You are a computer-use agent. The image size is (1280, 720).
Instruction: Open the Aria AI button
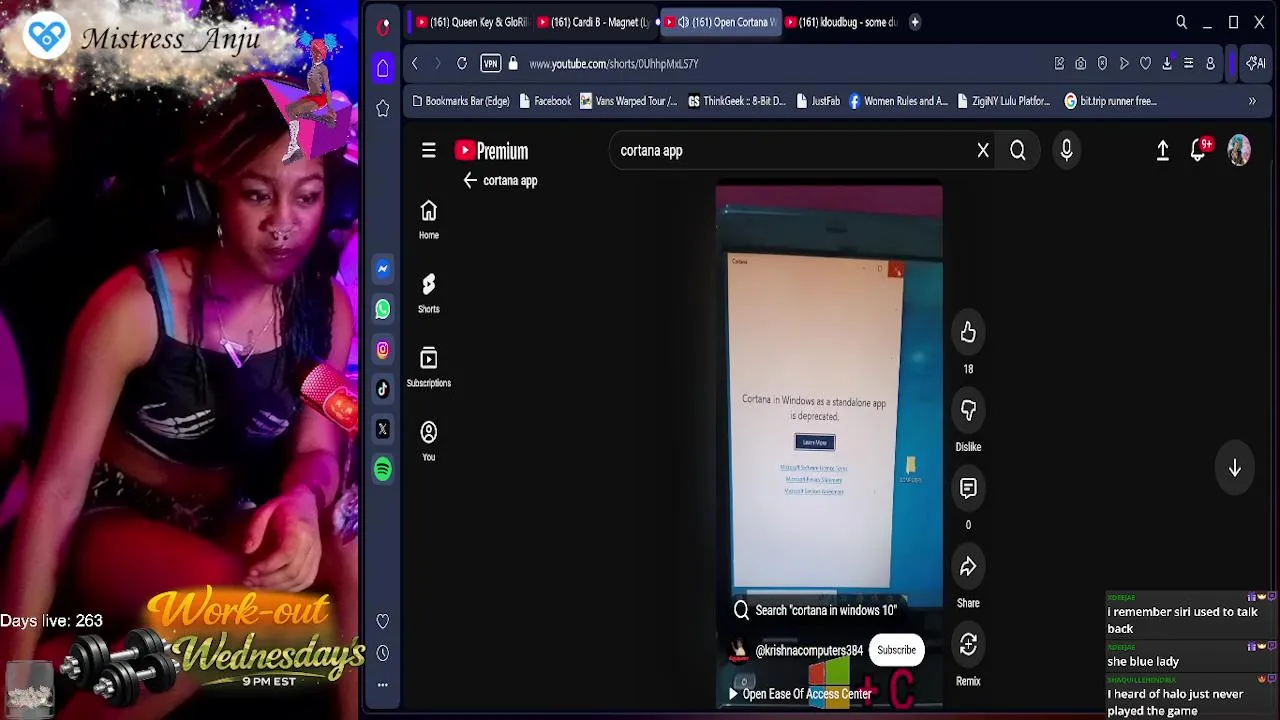(1256, 64)
